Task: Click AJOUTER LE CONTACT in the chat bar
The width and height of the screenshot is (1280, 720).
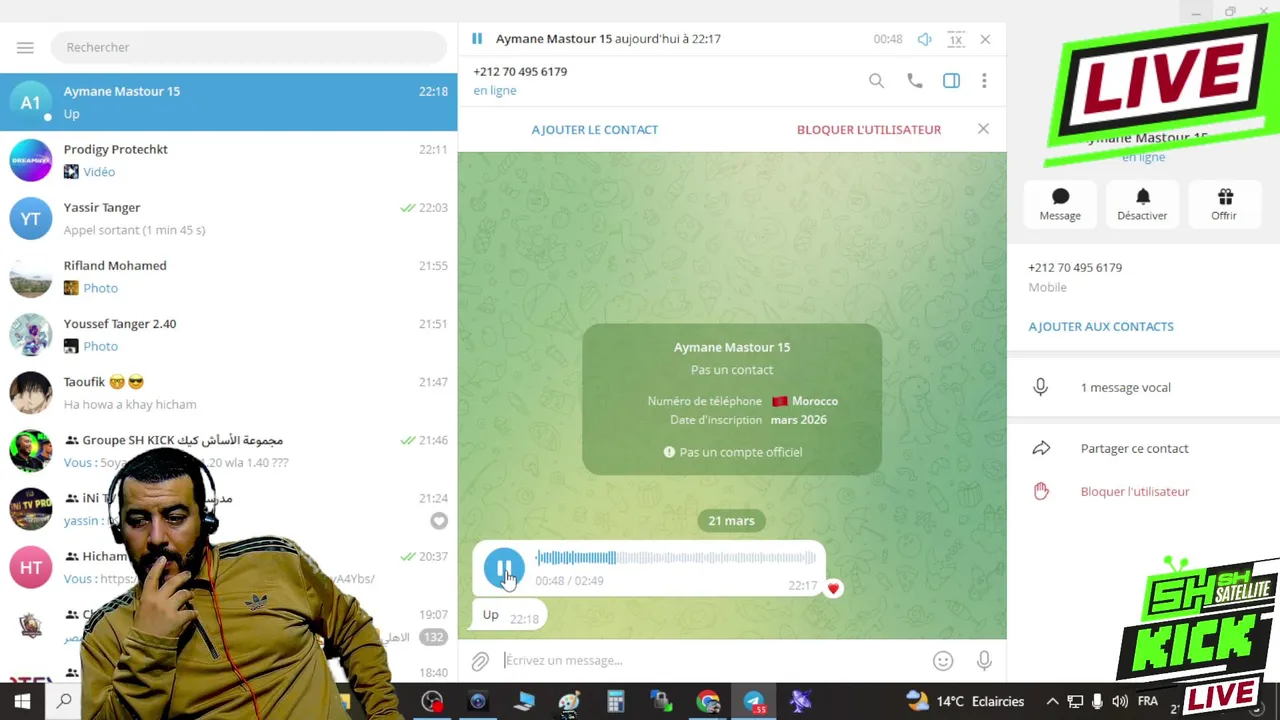Action: click(x=595, y=129)
